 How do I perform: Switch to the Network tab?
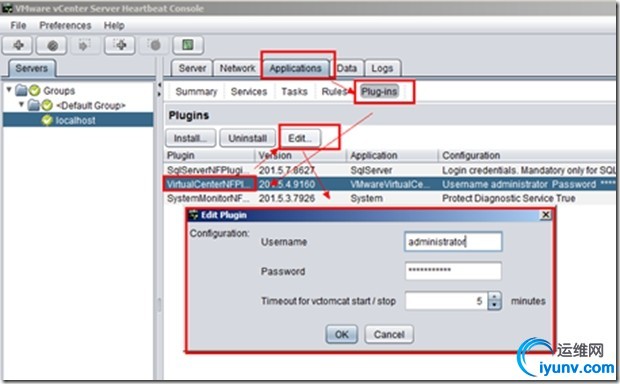click(x=238, y=68)
